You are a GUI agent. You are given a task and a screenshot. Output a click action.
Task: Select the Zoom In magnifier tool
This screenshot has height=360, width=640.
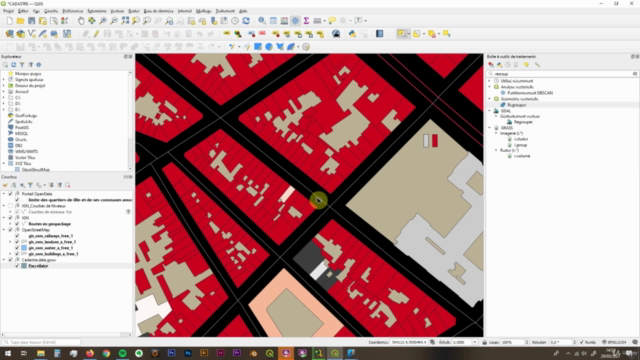(x=103, y=21)
